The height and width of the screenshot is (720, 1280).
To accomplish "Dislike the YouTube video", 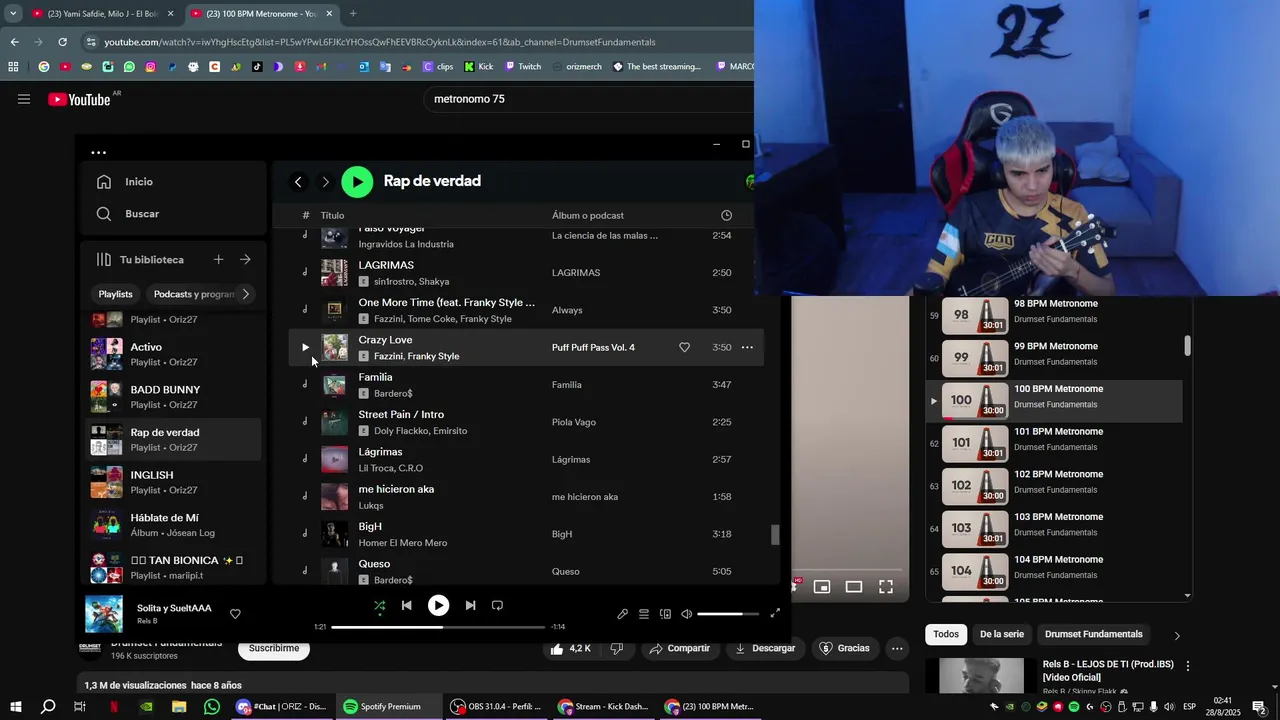I will coord(617,649).
